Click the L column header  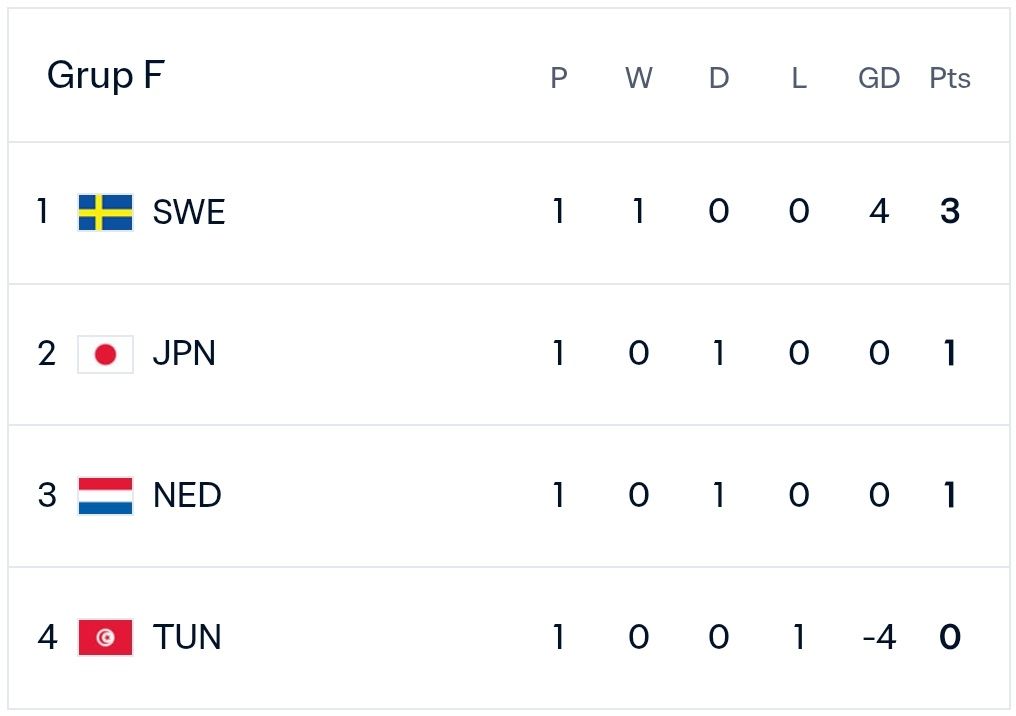(x=799, y=78)
